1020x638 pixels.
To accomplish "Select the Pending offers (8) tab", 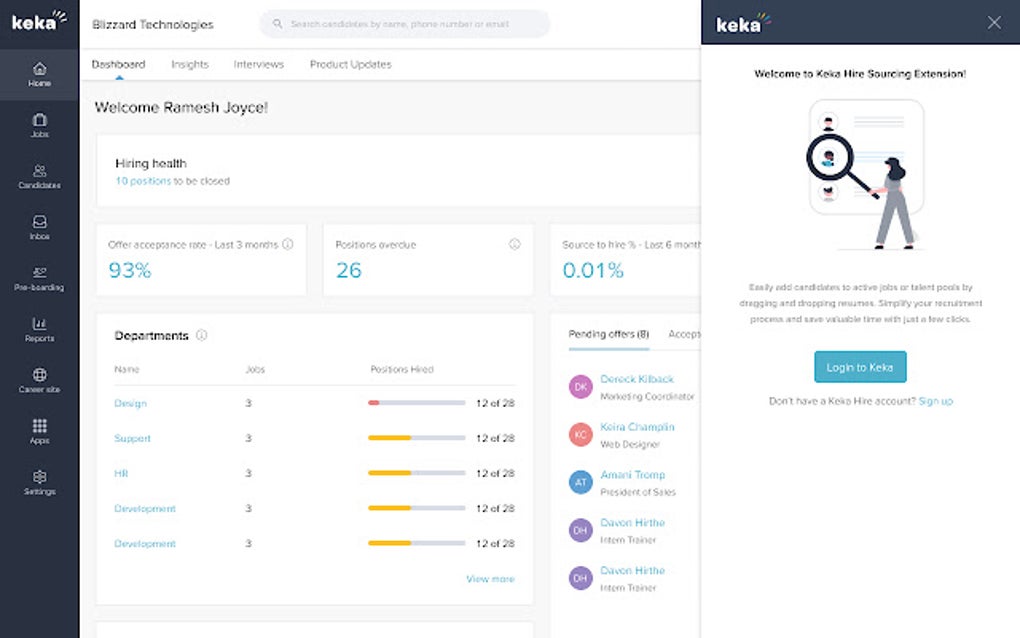I will pos(608,334).
